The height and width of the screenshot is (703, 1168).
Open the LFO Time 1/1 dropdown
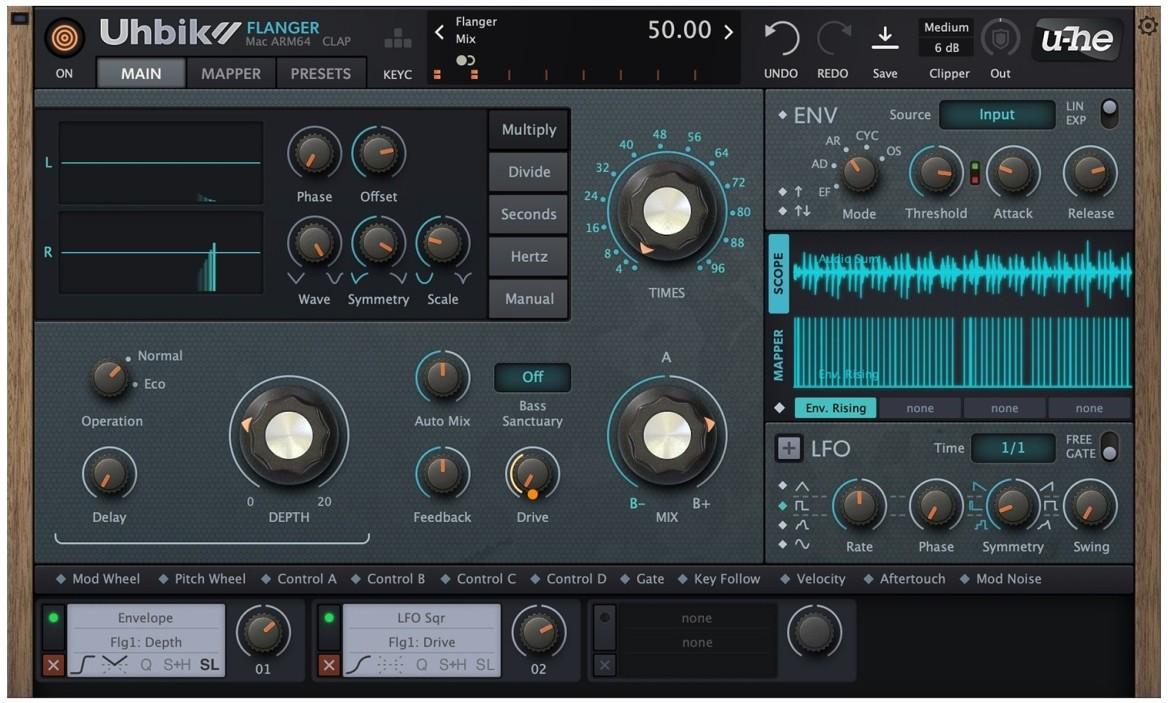1013,448
